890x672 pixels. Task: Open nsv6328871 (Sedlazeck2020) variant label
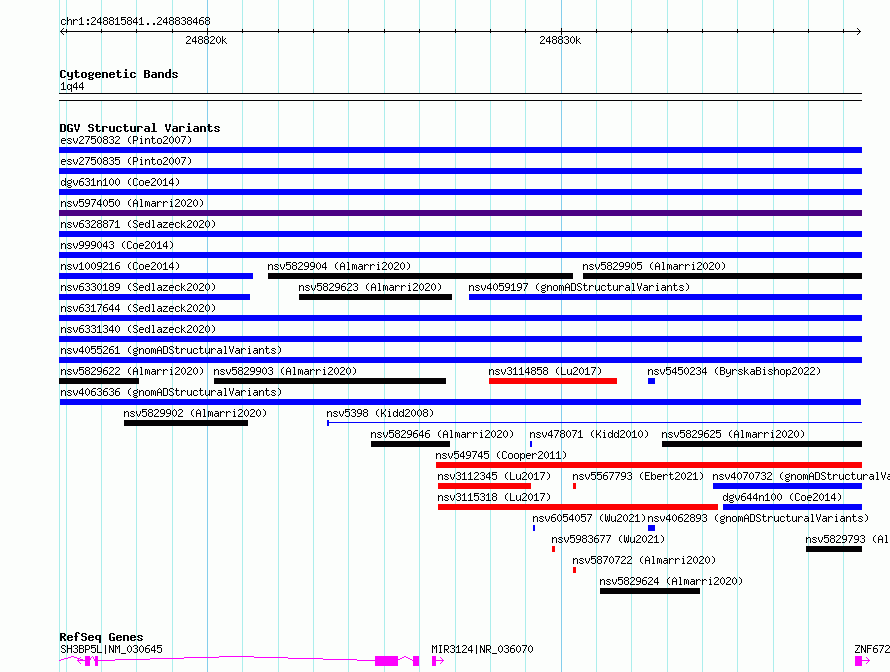click(138, 224)
